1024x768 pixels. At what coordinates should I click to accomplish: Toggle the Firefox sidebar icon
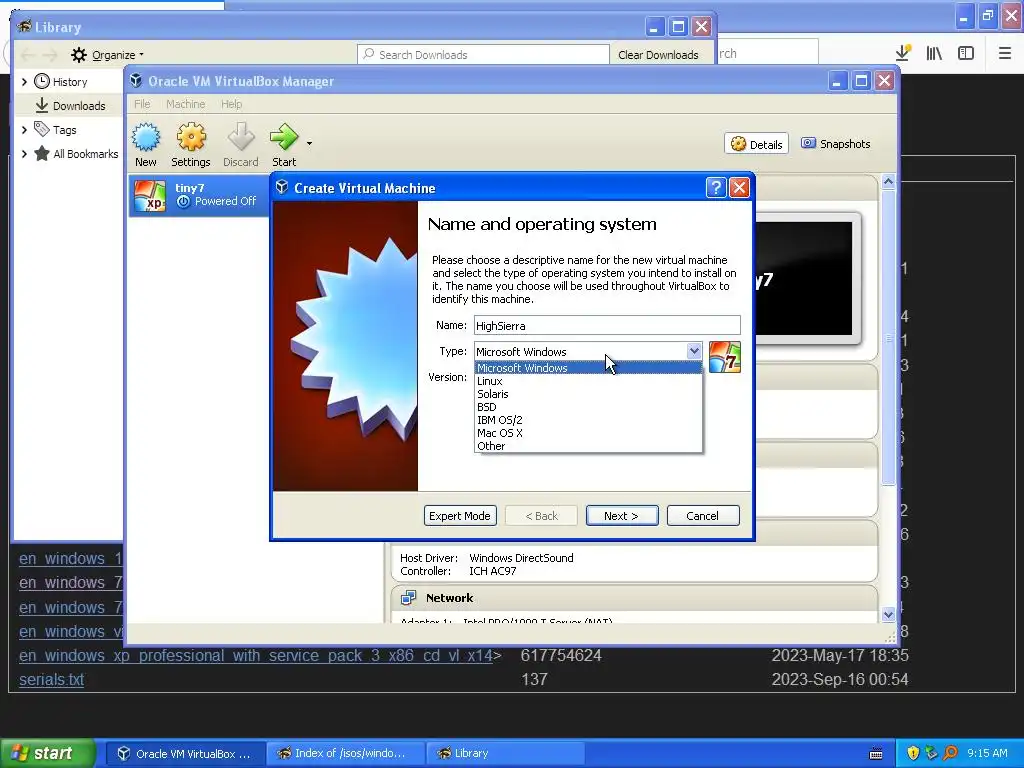point(966,54)
